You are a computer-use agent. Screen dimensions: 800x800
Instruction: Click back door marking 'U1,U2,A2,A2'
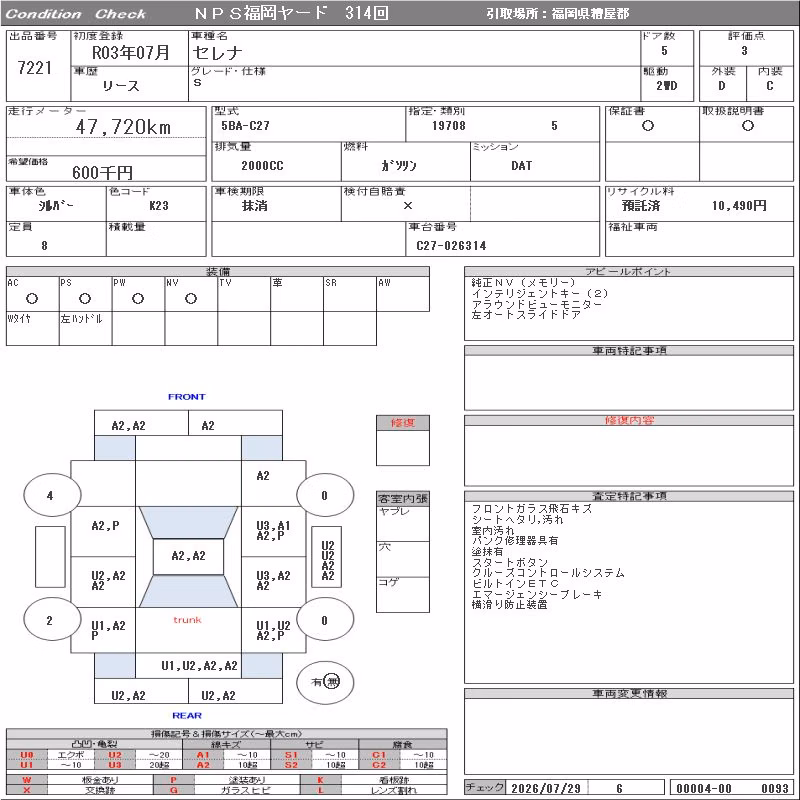coord(199,666)
